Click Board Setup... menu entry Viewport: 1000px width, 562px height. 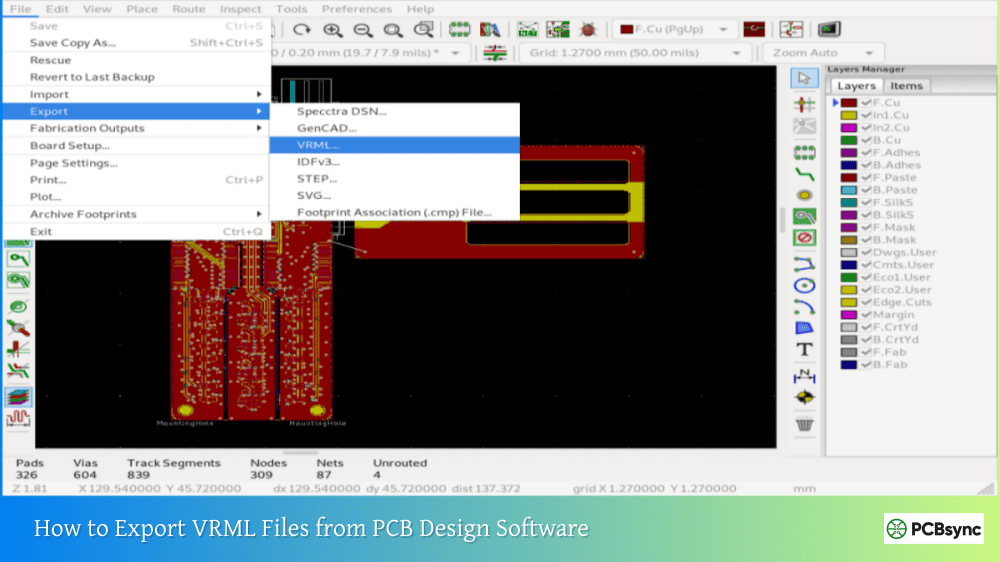tap(136, 145)
